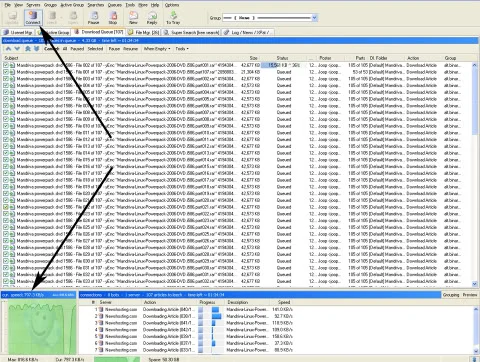Open the When Empty dropdown
This screenshot has width=480, height=362.
[x=157, y=49]
